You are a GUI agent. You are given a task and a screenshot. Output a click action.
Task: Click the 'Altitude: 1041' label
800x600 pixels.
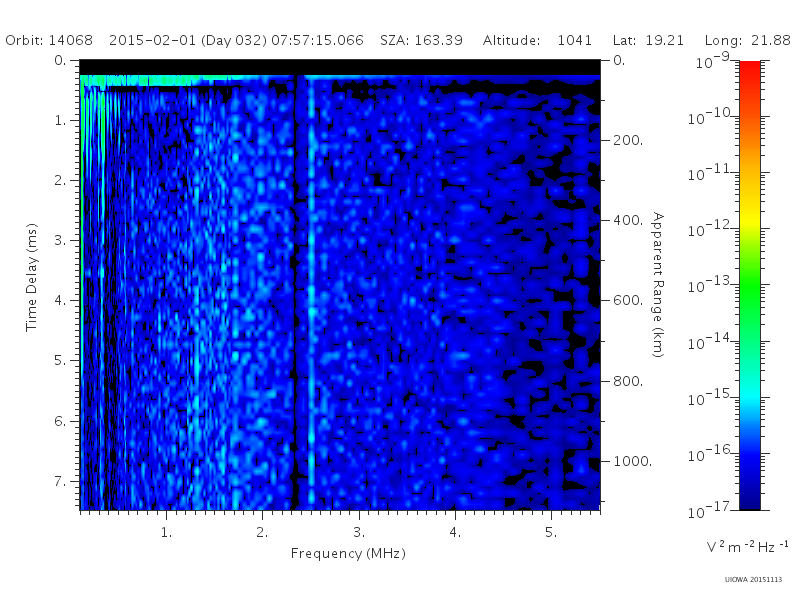537,40
